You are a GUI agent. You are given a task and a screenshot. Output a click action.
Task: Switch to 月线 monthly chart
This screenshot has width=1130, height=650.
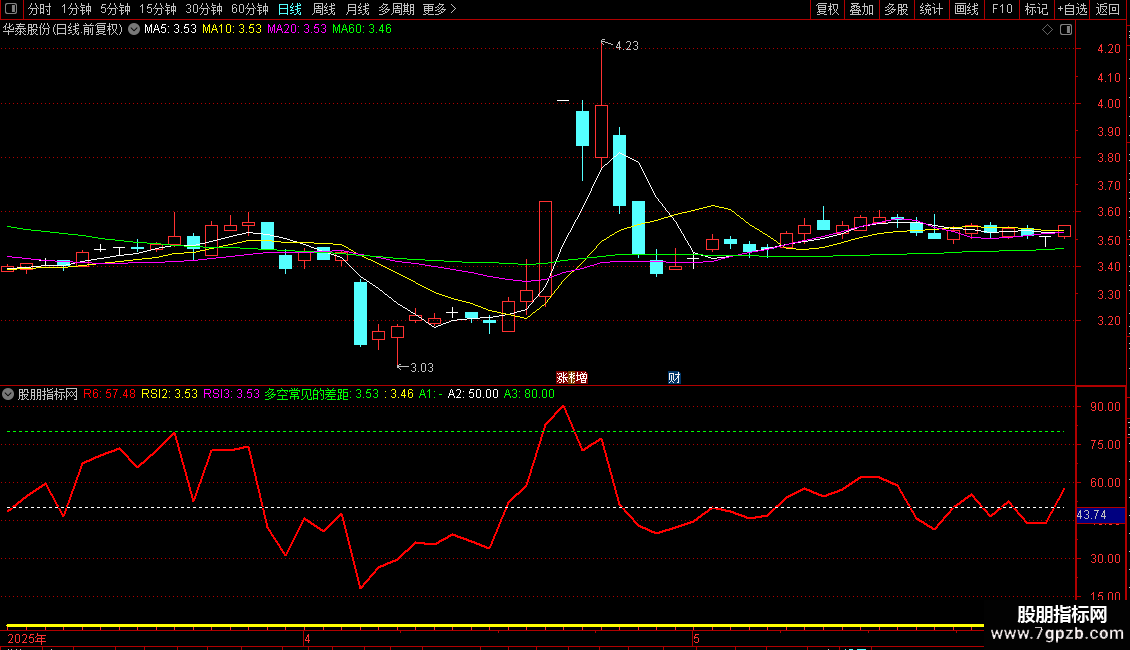click(357, 9)
